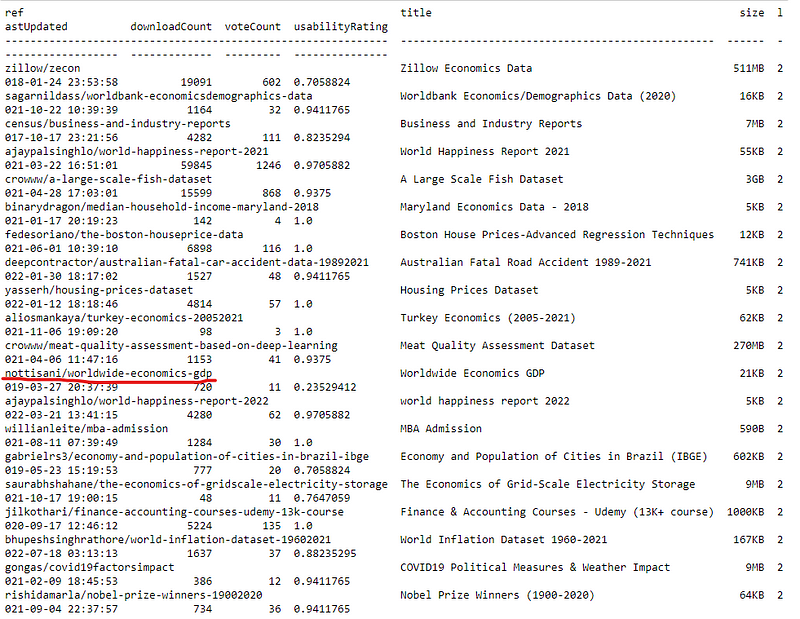
Task: Click download count 59845
Action: (x=196, y=165)
